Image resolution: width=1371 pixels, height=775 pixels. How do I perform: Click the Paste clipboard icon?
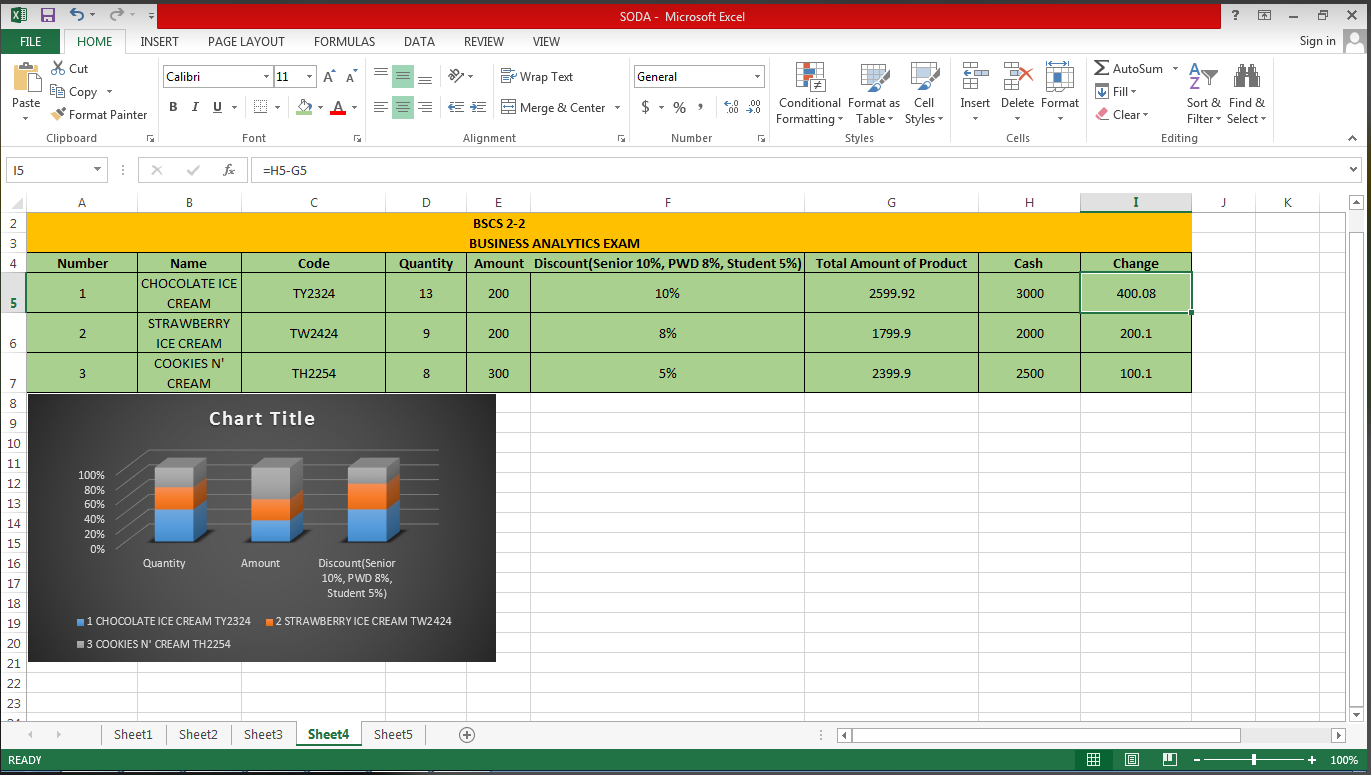[x=26, y=78]
